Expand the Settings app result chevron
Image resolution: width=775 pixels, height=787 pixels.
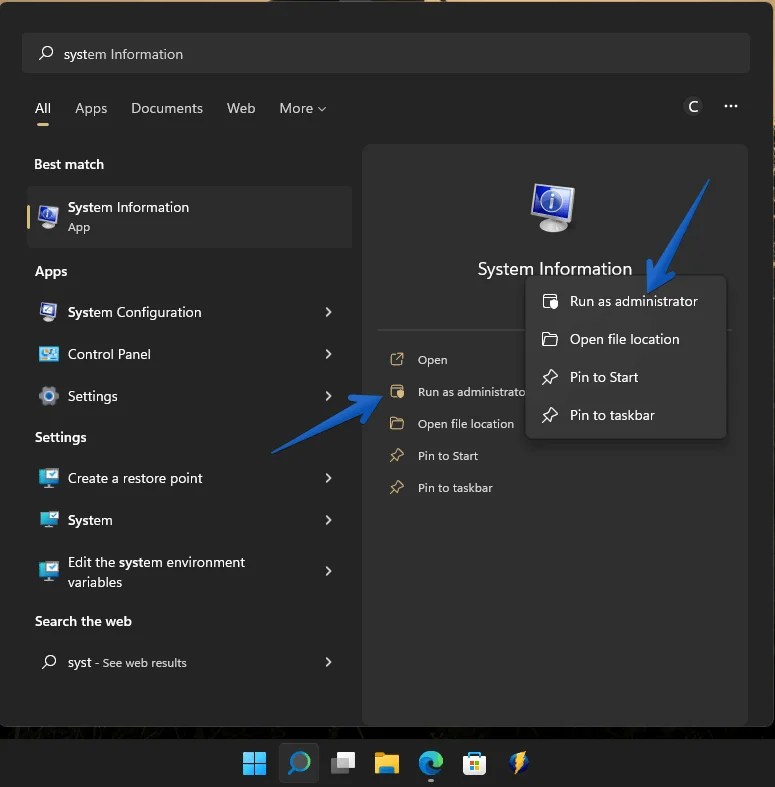(328, 396)
